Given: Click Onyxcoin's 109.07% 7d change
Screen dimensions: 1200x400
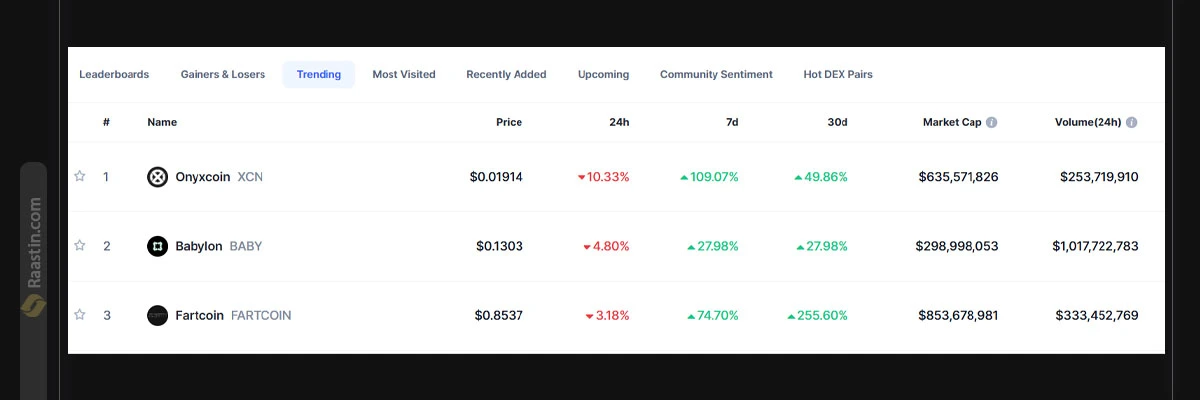Looking at the screenshot, I should click(x=709, y=177).
